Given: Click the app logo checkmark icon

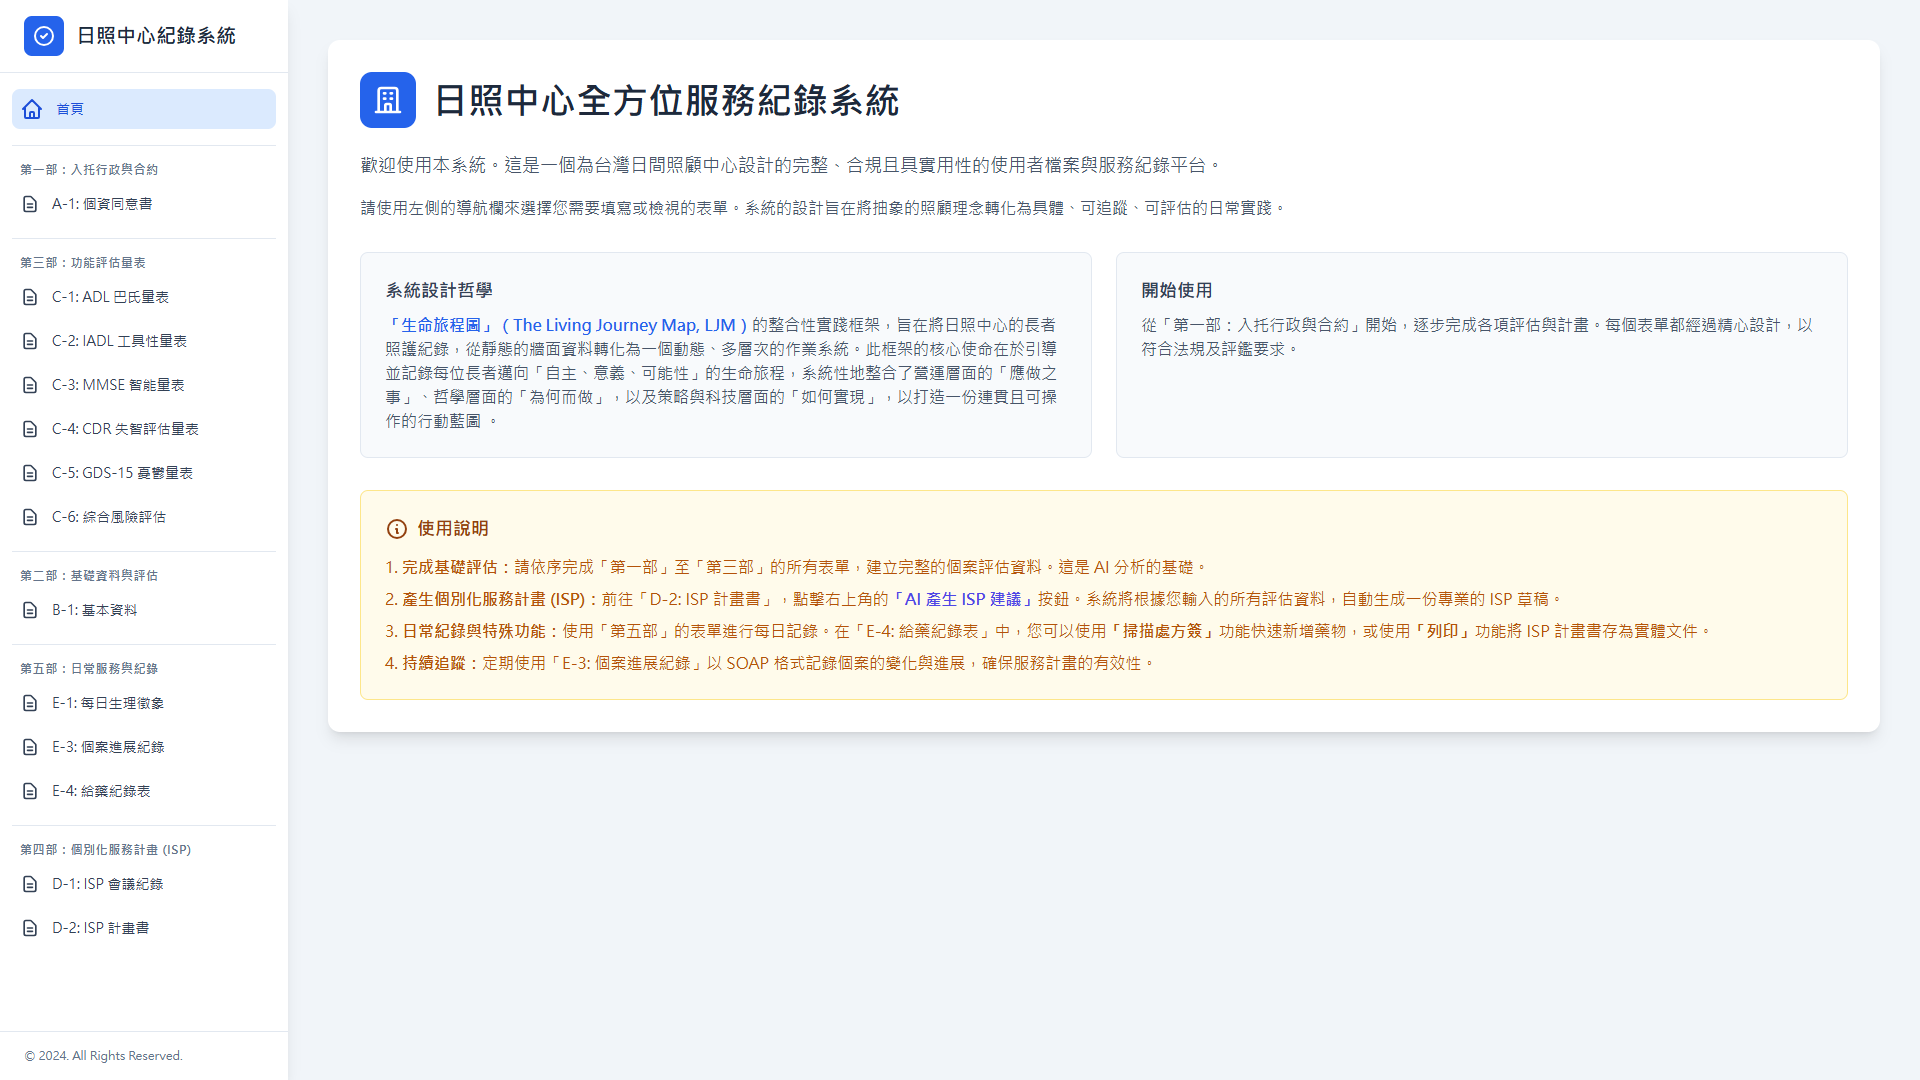Looking at the screenshot, I should pyautogui.click(x=44, y=36).
